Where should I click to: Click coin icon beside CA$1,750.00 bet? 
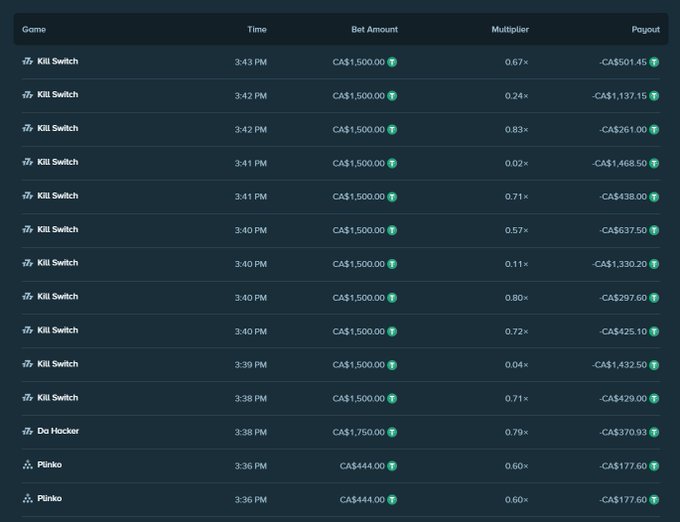point(392,432)
